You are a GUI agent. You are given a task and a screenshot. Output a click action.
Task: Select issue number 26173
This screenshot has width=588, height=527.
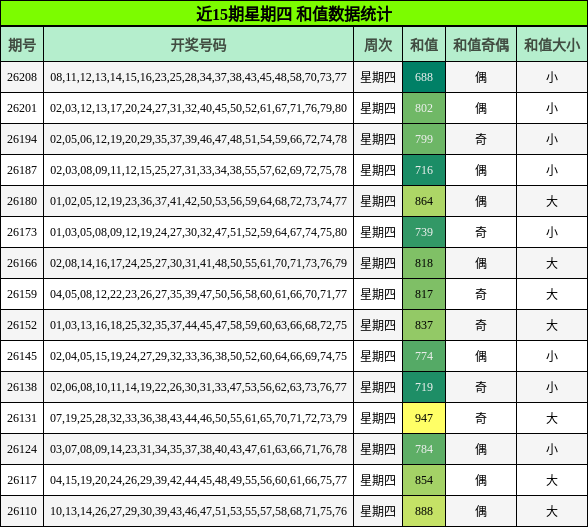click(x=22, y=232)
